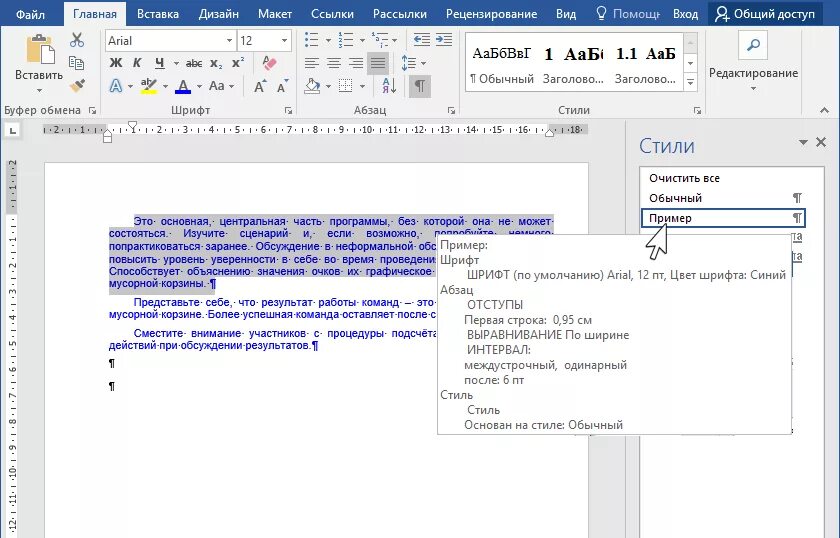Open the Файл tab
Viewport: 840px width, 538px height.
pos(31,13)
